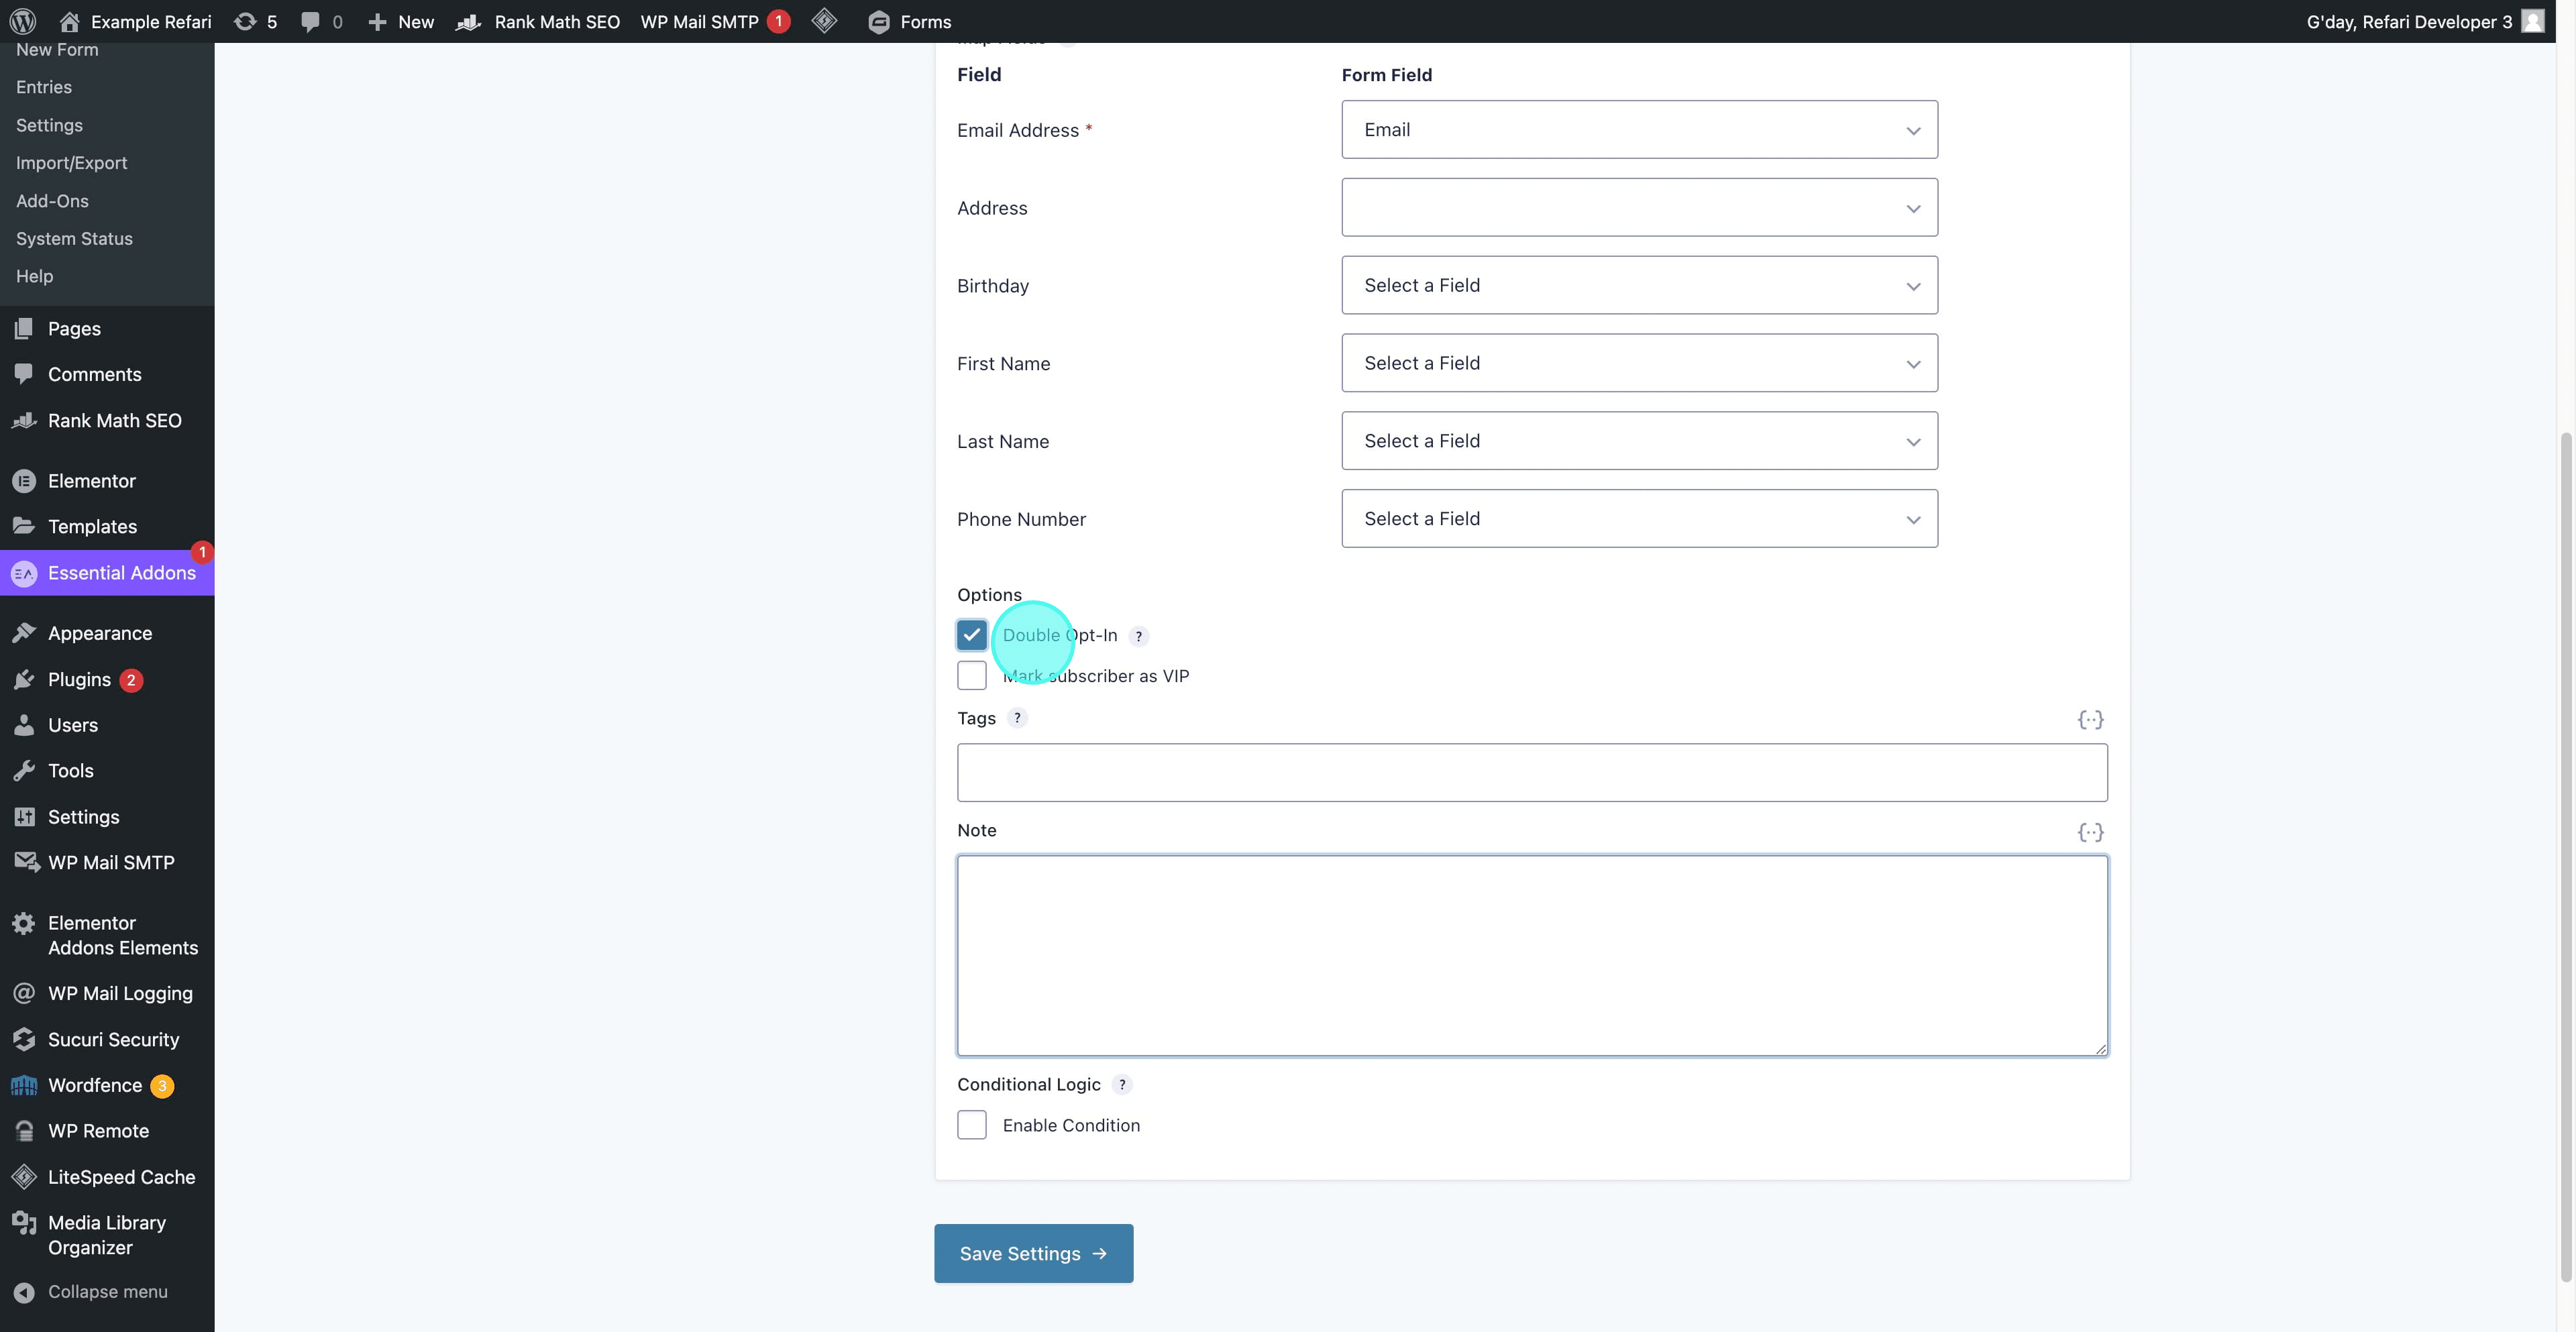Click the Users icon in sidebar
2576x1332 pixels.
(x=24, y=725)
